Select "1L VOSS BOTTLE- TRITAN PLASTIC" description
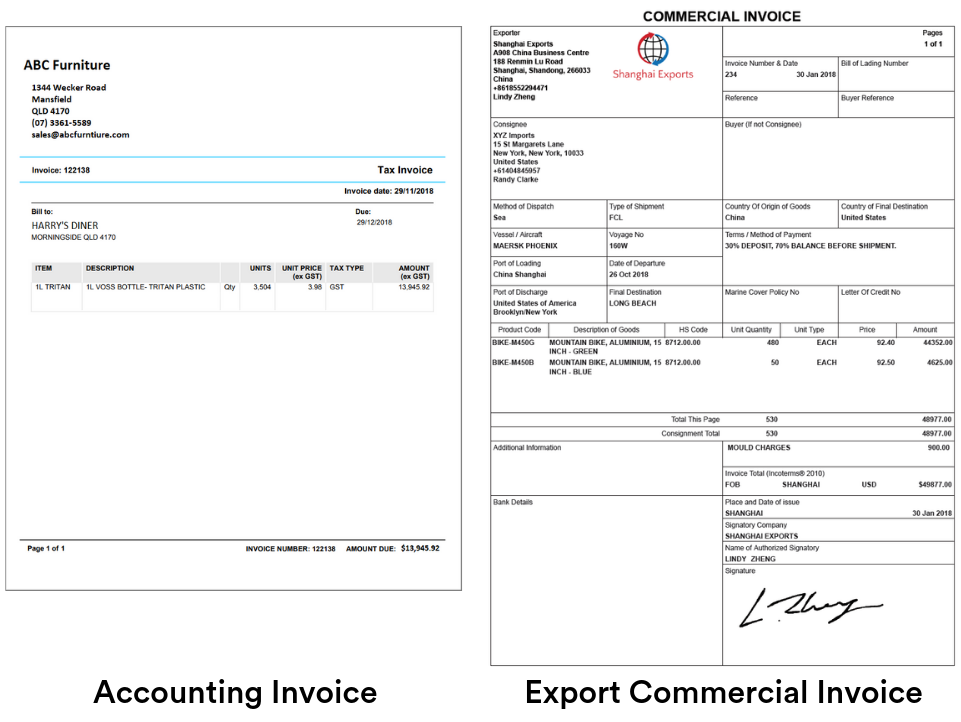Viewport: 961px width, 722px height. (x=145, y=287)
